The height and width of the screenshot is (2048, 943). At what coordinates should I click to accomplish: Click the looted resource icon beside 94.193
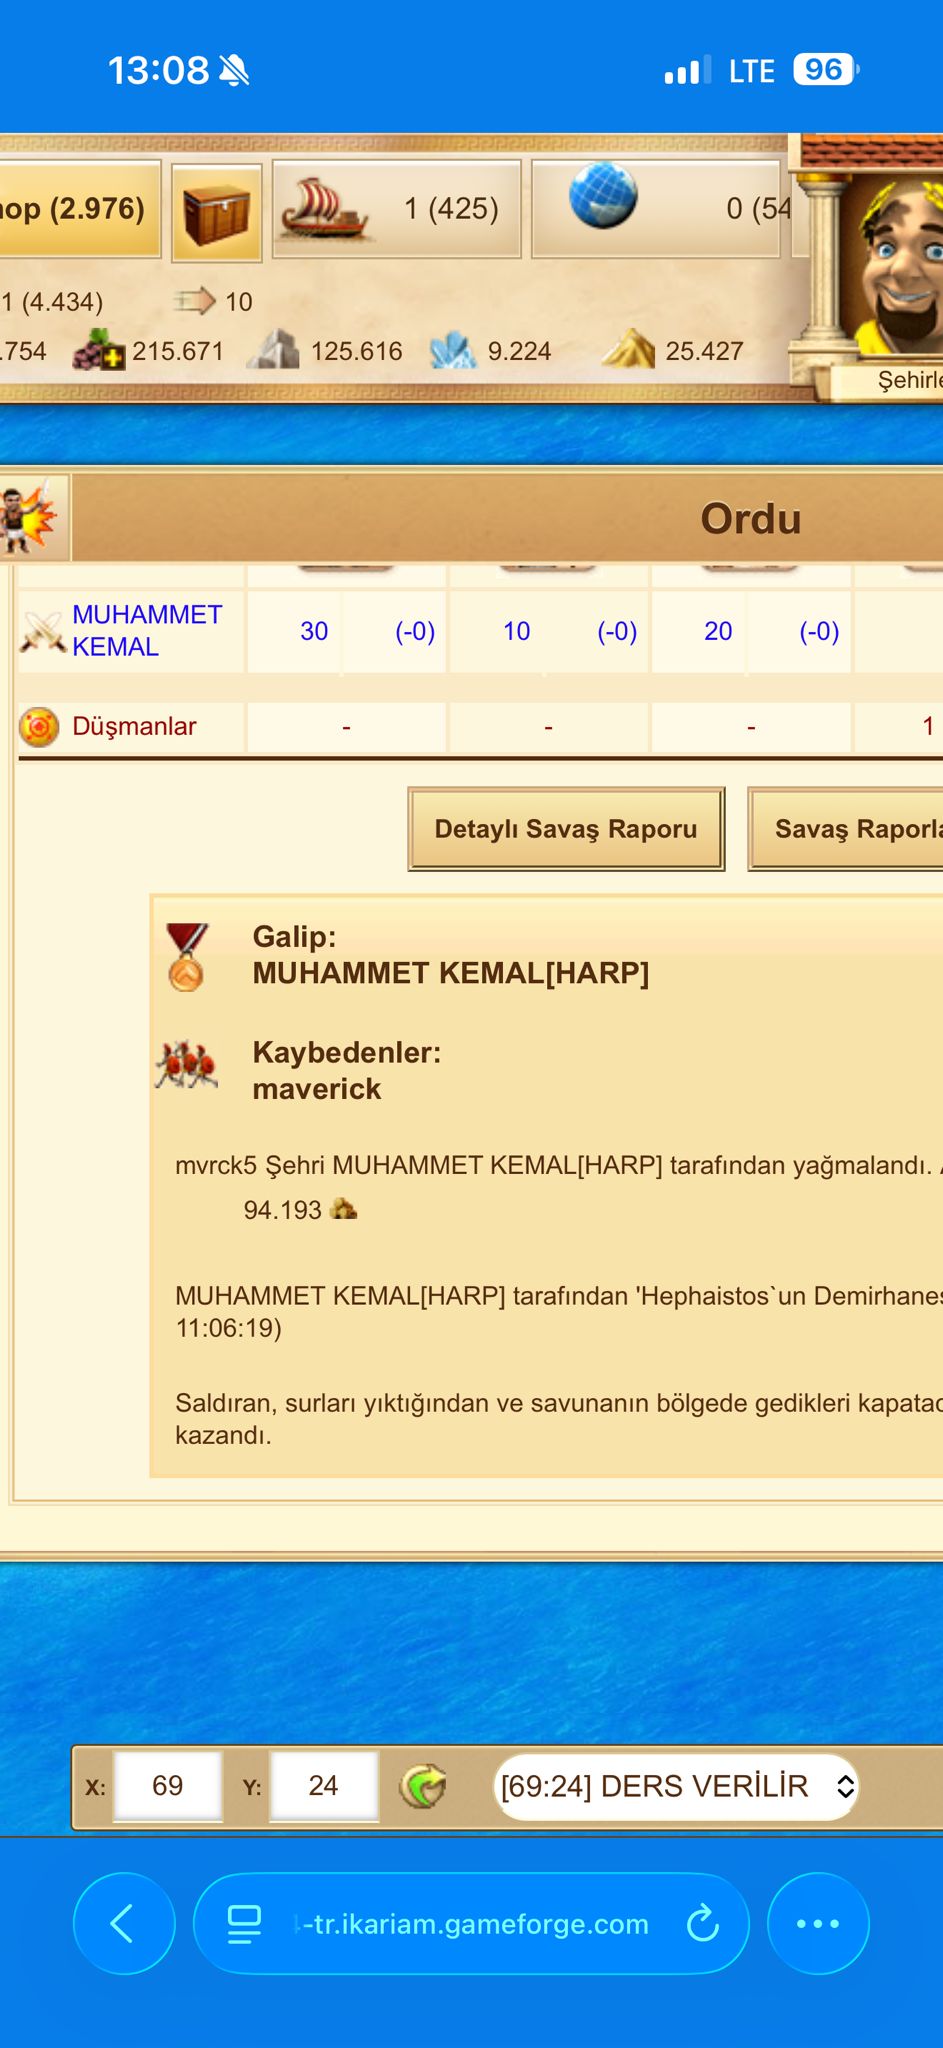[x=343, y=1209]
